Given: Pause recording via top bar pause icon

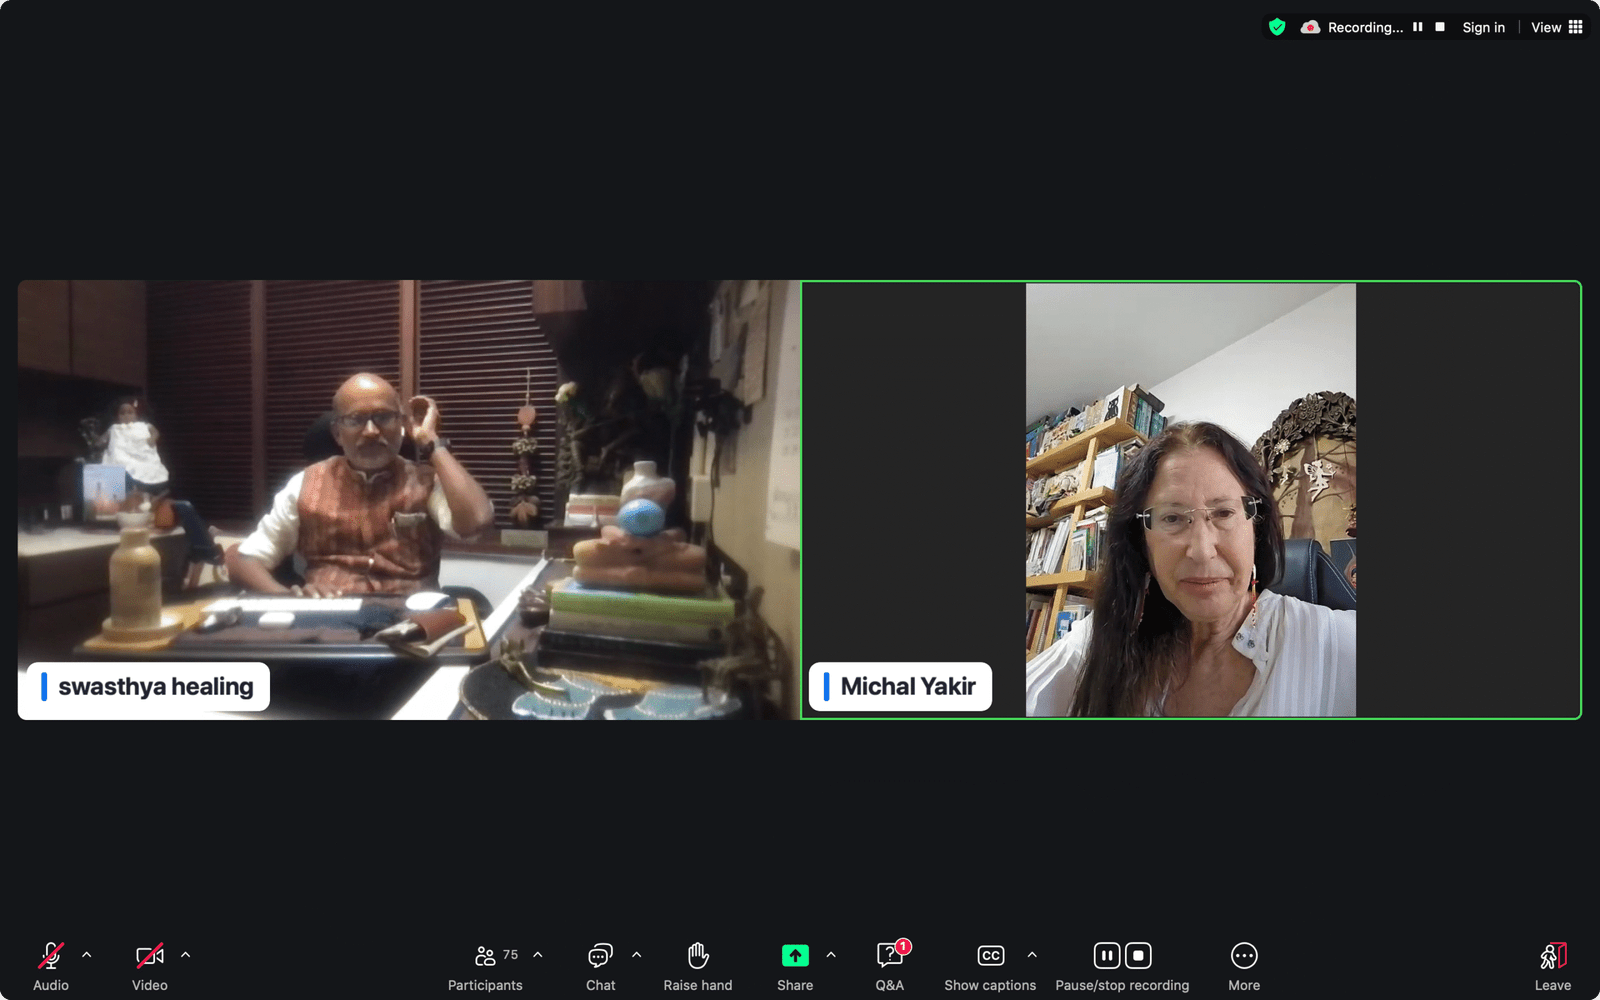Looking at the screenshot, I should click(x=1418, y=27).
